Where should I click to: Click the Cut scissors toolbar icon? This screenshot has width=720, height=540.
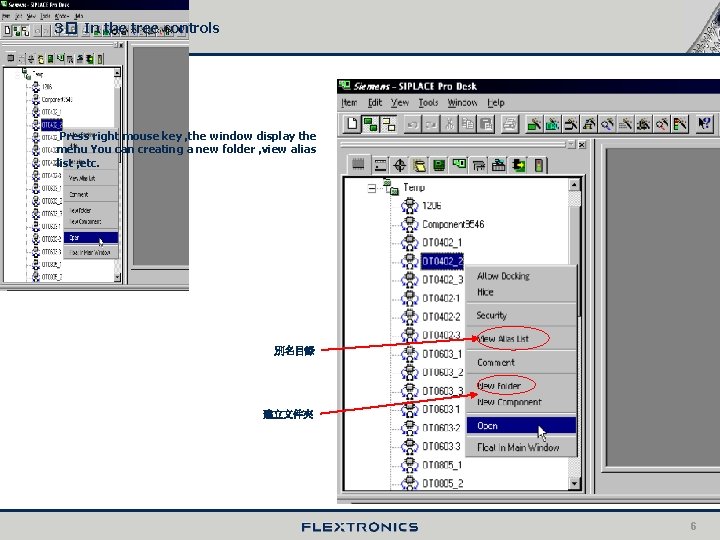click(450, 124)
